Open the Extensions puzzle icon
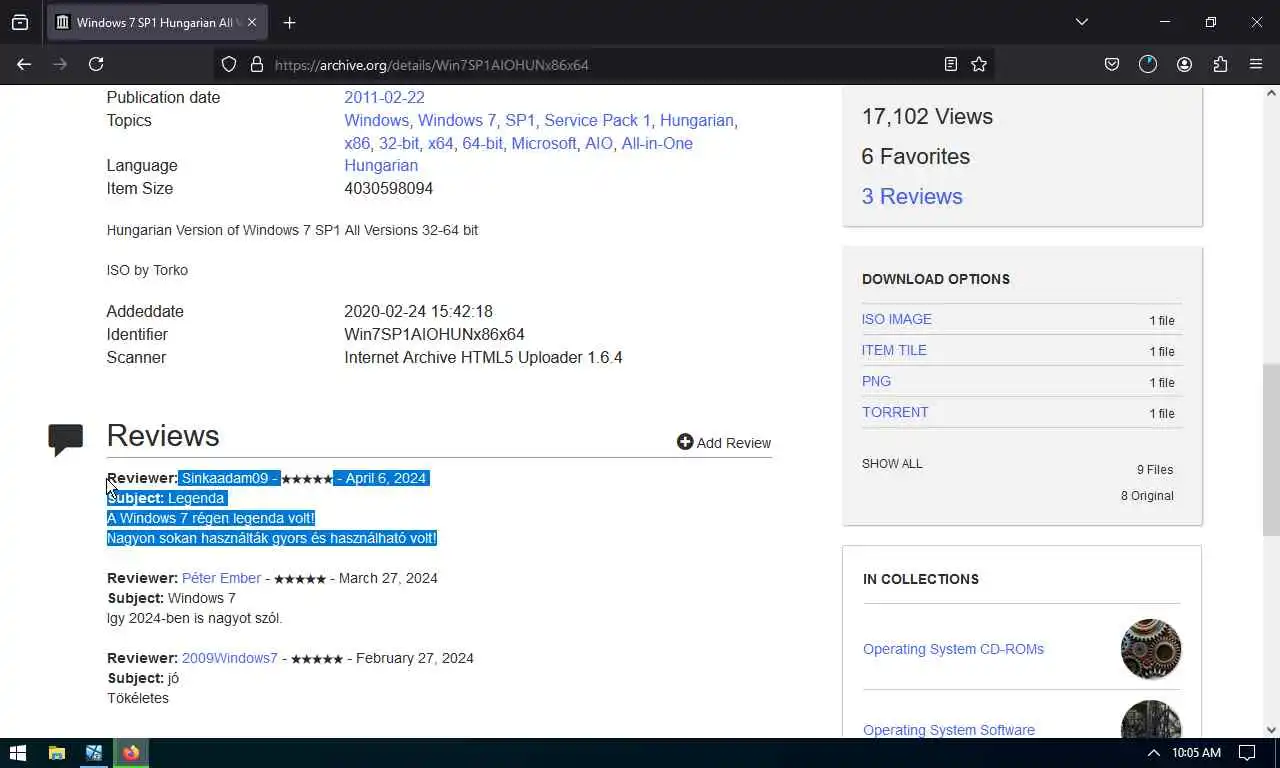Screen dimensions: 1280x768 (x=1220, y=64)
